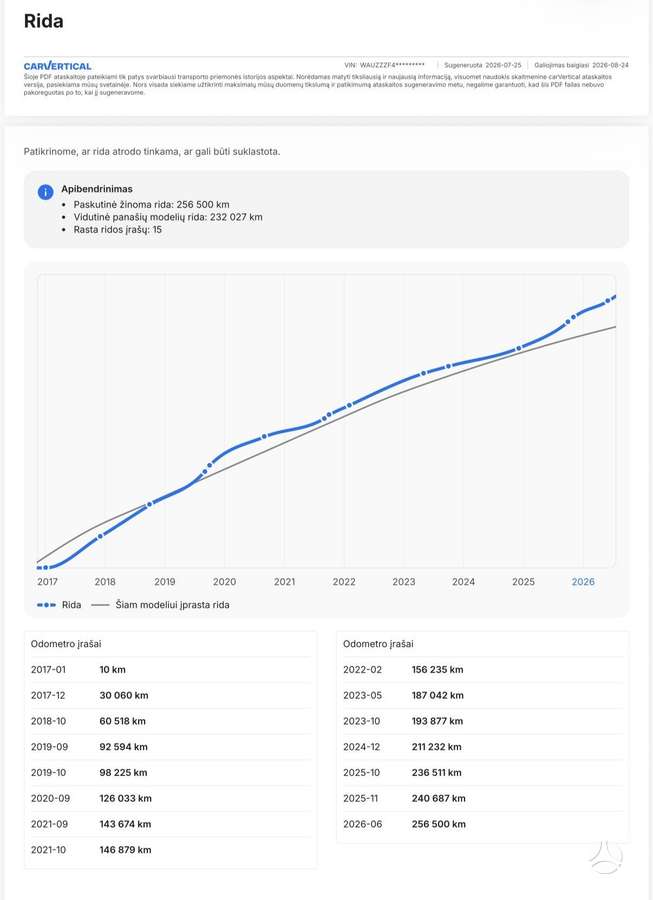Click the 2021 year label on chart axis
653x900 pixels.
click(x=284, y=581)
